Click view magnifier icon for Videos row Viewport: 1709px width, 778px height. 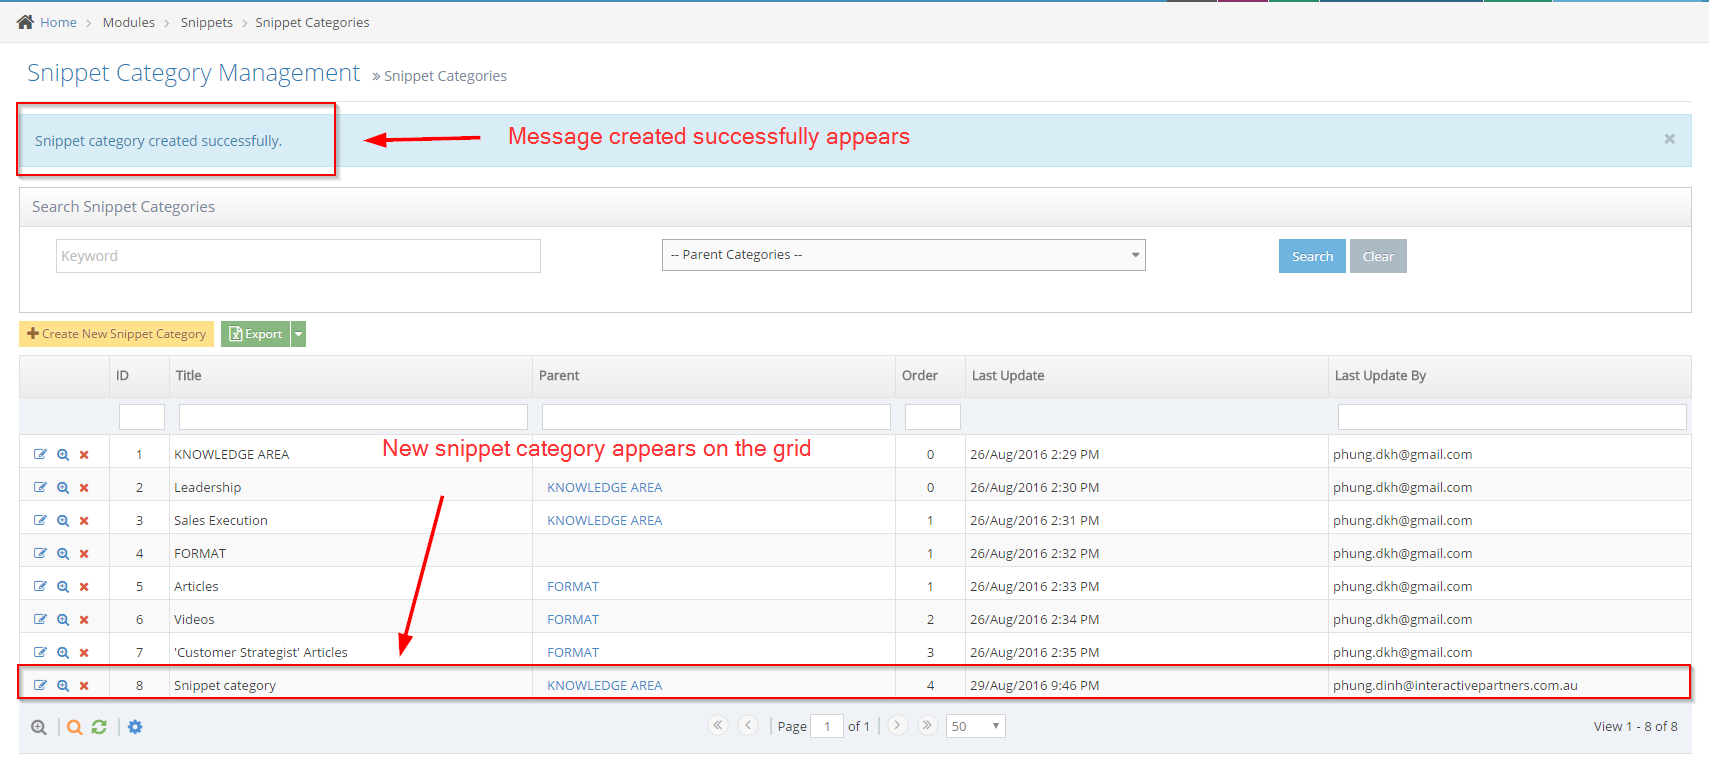click(63, 620)
